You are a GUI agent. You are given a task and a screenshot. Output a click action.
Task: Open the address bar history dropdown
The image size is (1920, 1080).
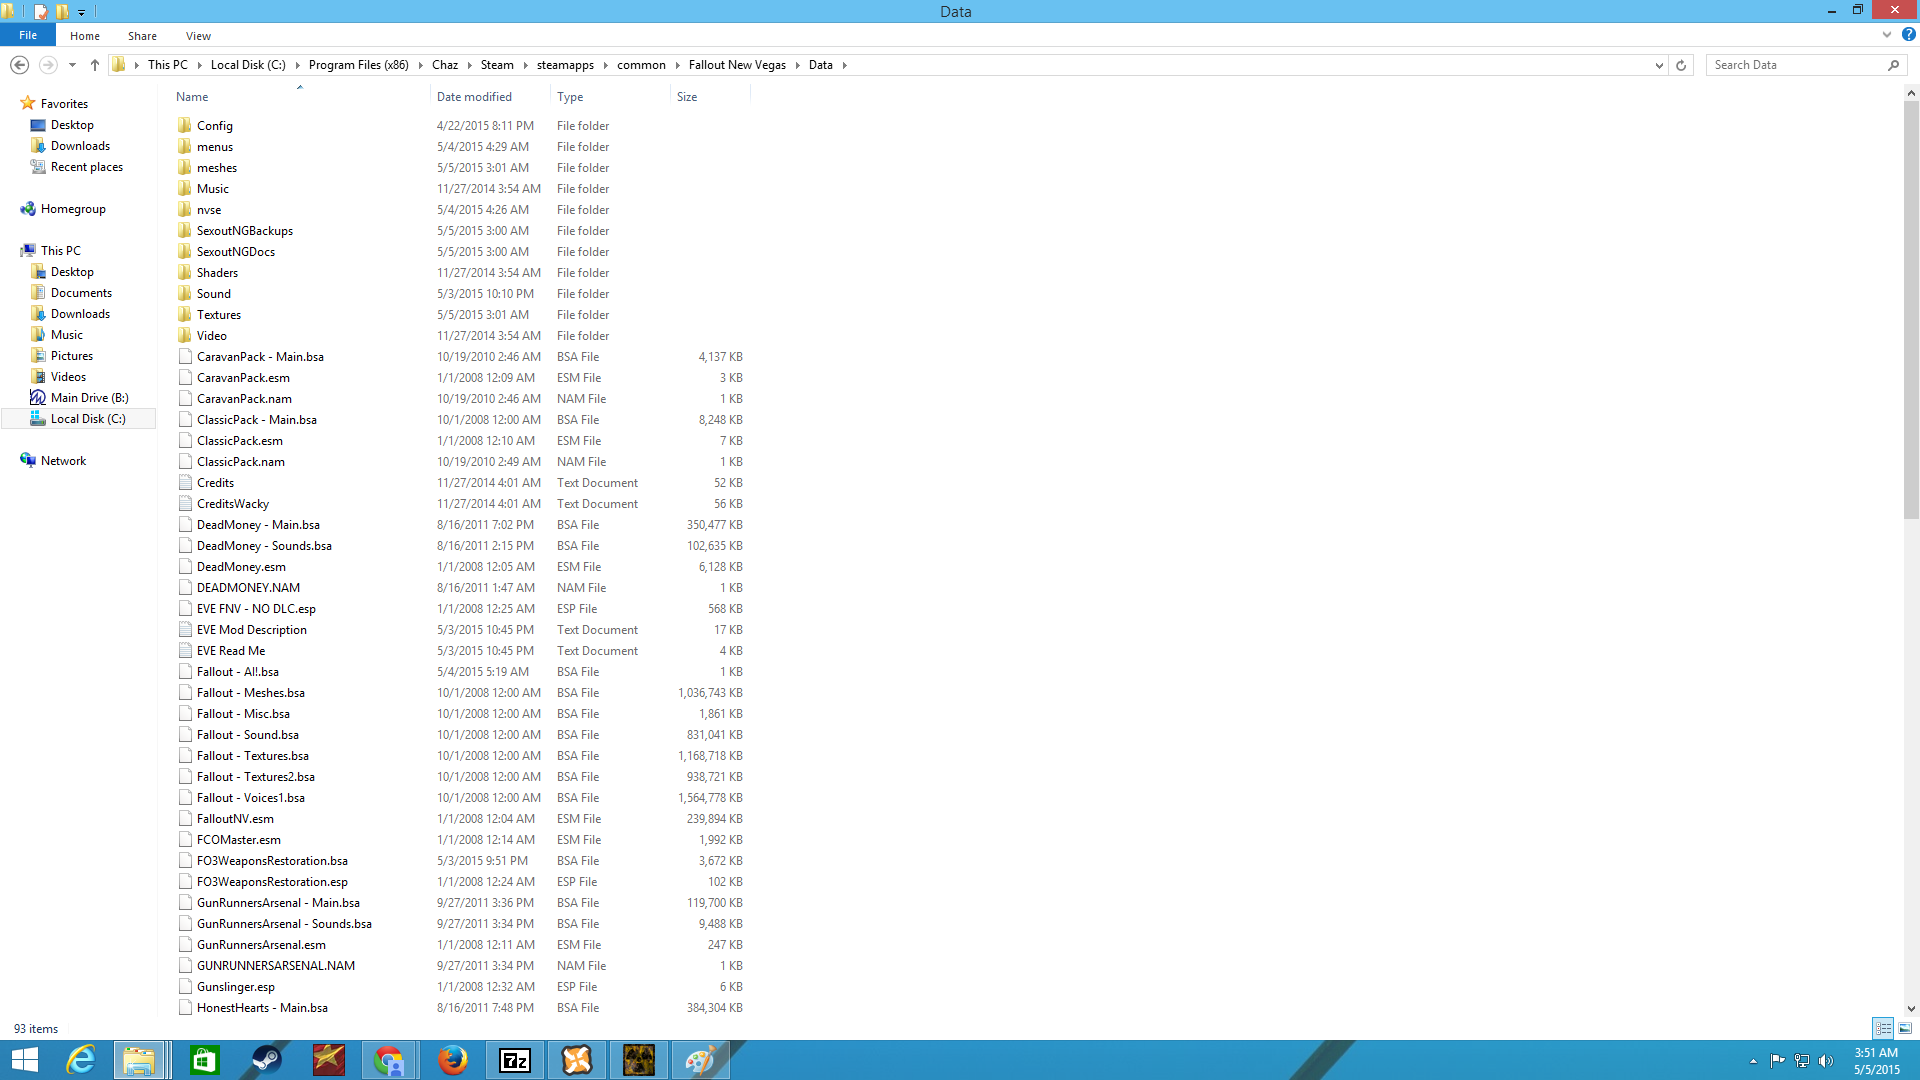point(1659,65)
